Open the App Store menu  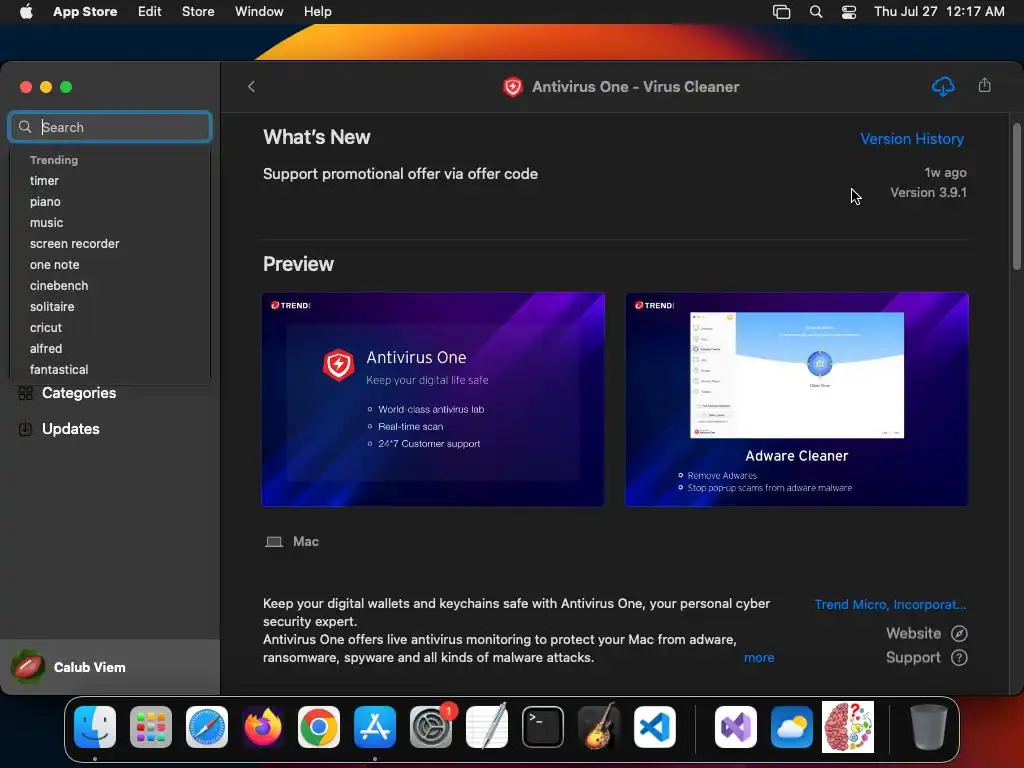click(85, 12)
